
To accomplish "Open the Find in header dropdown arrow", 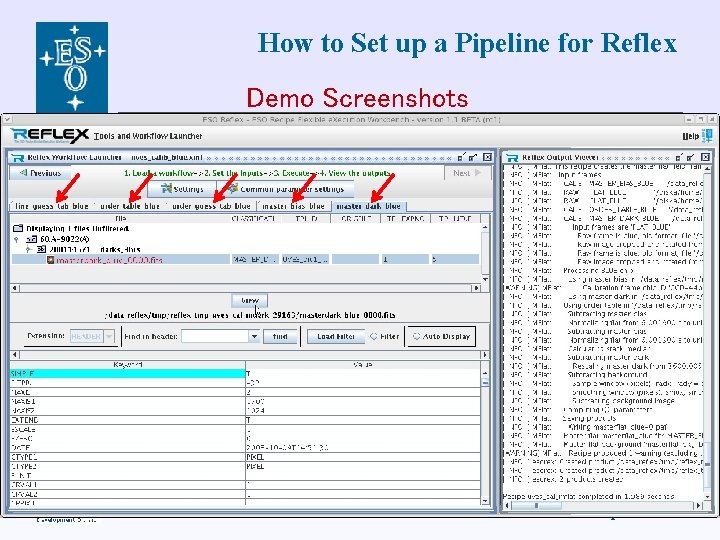I will pos(254,336).
